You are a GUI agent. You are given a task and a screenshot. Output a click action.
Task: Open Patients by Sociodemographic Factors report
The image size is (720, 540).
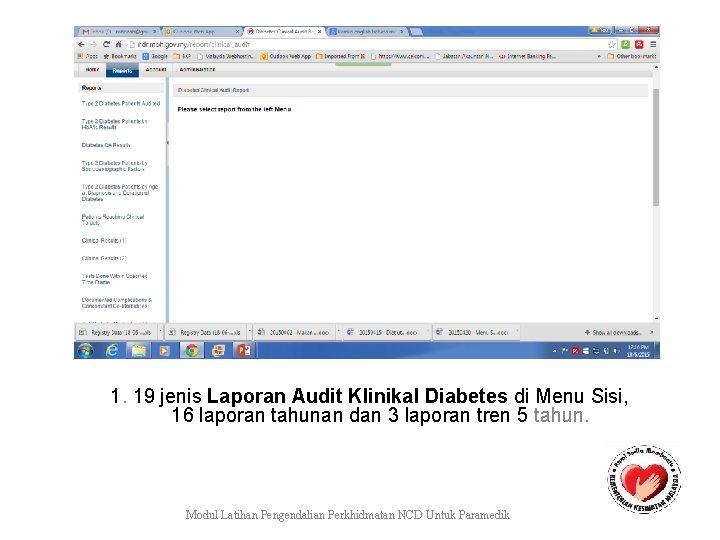(114, 166)
